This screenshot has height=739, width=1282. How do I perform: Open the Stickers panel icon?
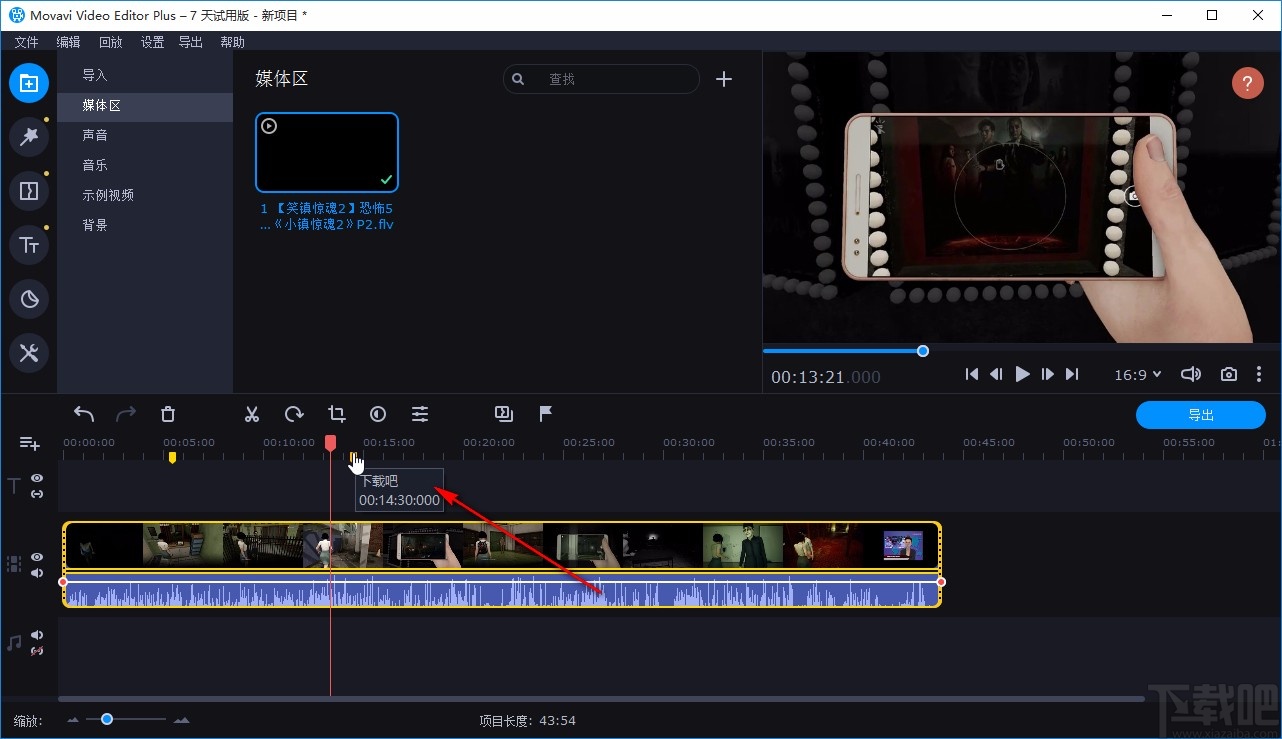pos(29,299)
